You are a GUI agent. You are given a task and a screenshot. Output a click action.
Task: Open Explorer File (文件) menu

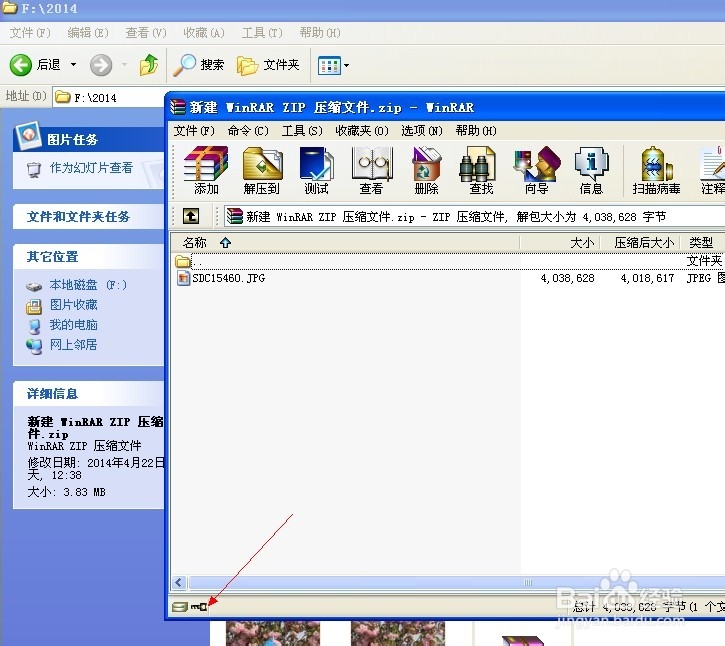coord(30,33)
